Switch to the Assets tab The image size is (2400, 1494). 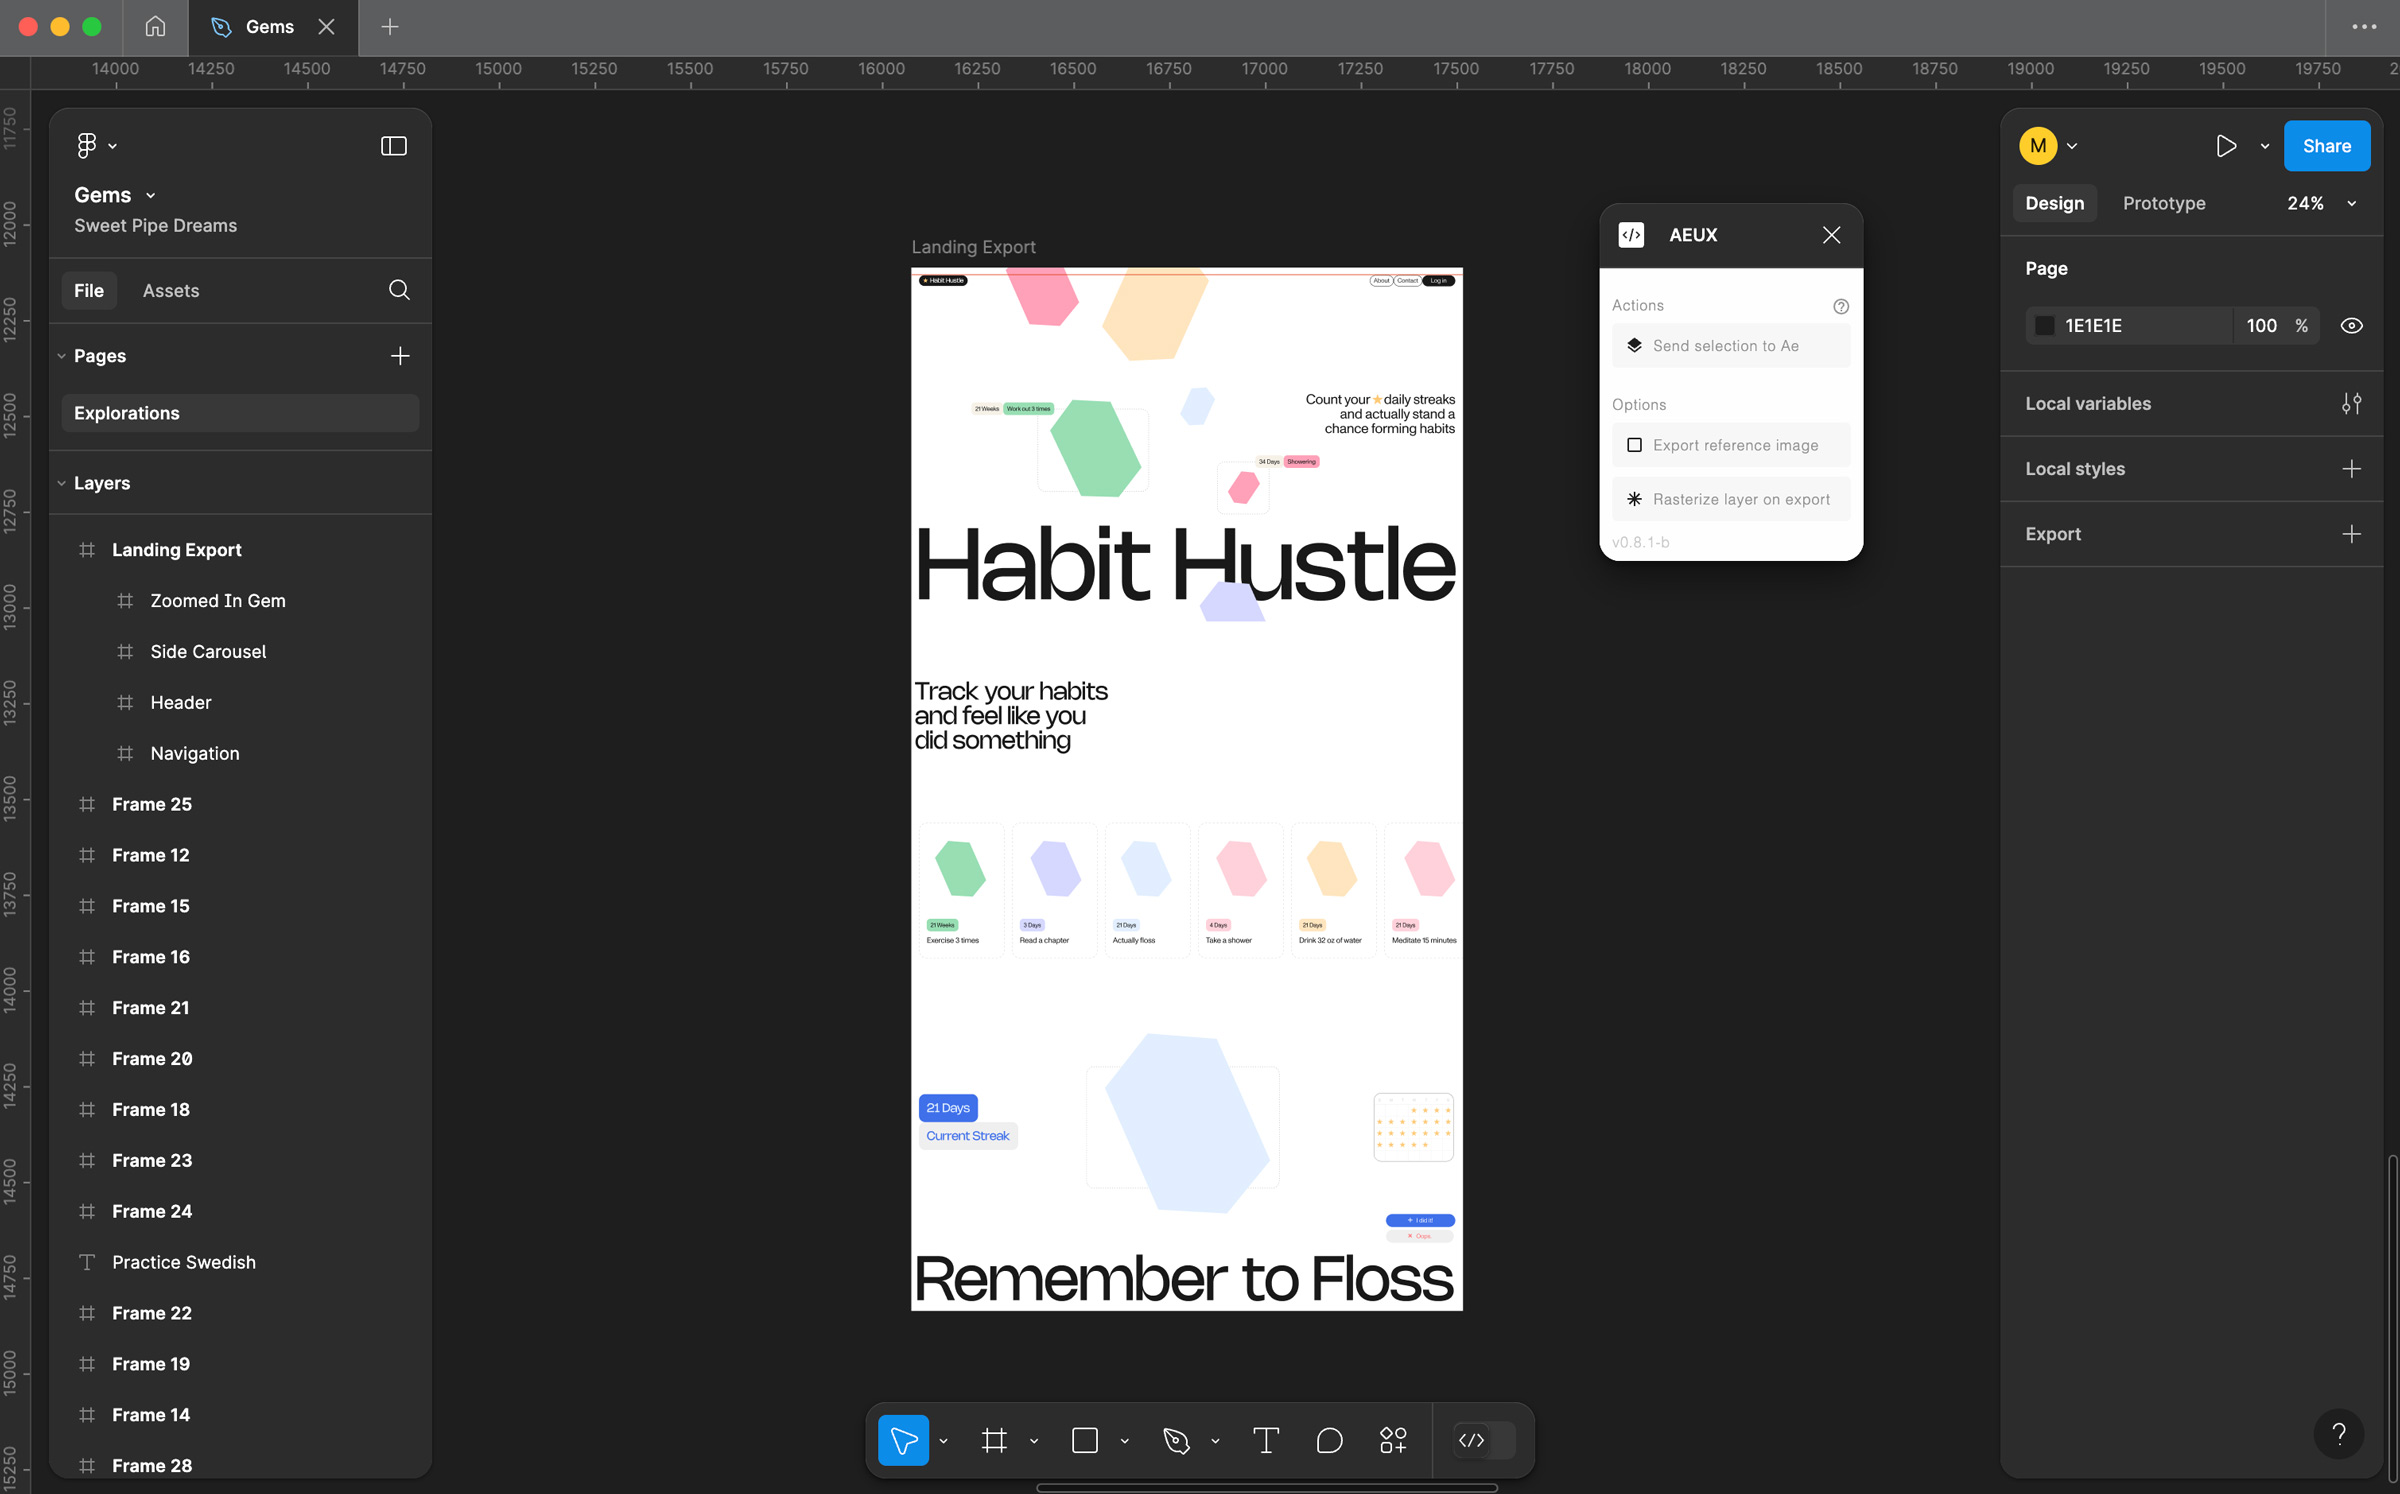(x=171, y=291)
